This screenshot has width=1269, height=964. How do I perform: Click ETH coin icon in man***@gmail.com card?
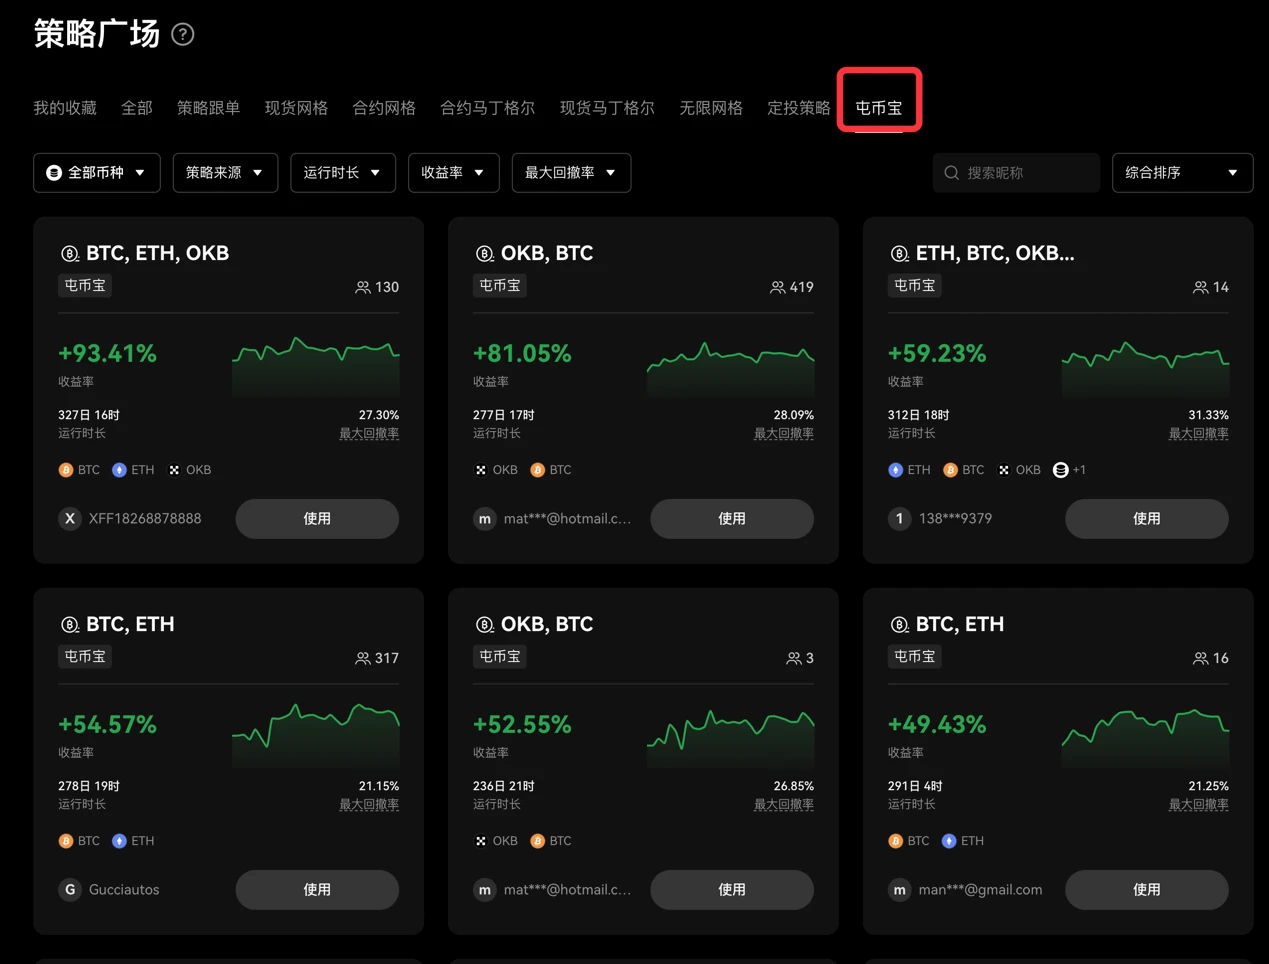pyautogui.click(x=949, y=841)
